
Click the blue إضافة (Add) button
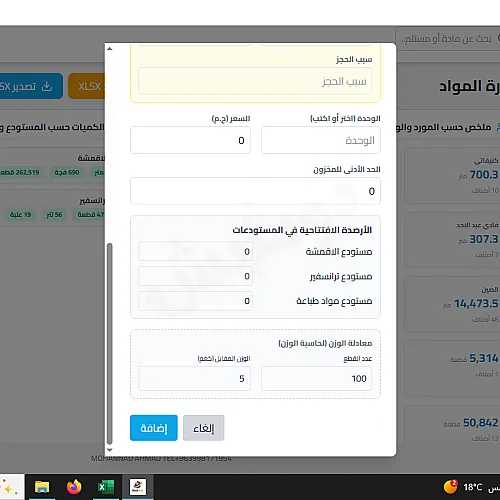click(154, 428)
